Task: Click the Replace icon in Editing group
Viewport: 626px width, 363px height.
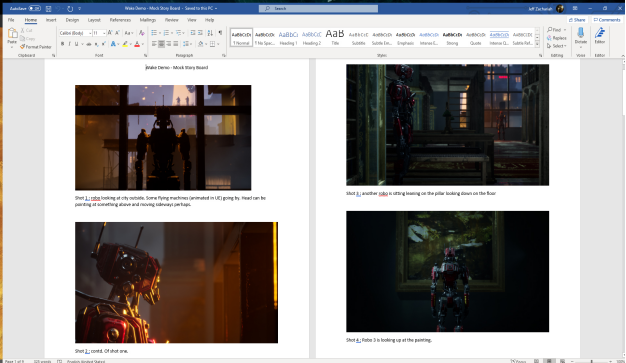Action: click(x=549, y=38)
